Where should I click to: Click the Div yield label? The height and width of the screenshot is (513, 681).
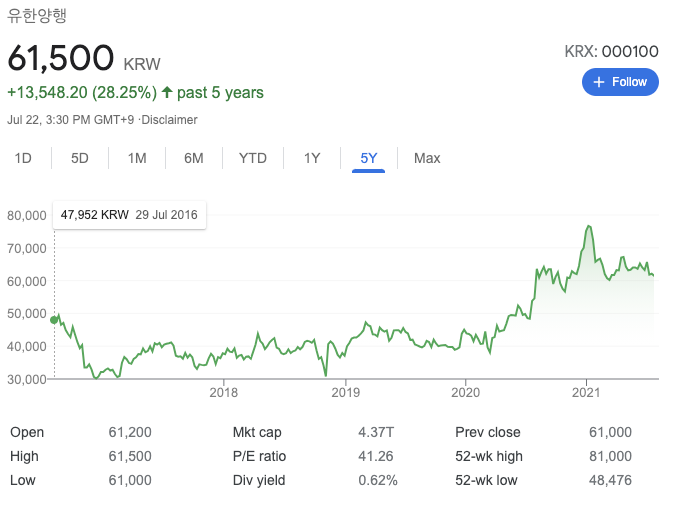tap(259, 480)
